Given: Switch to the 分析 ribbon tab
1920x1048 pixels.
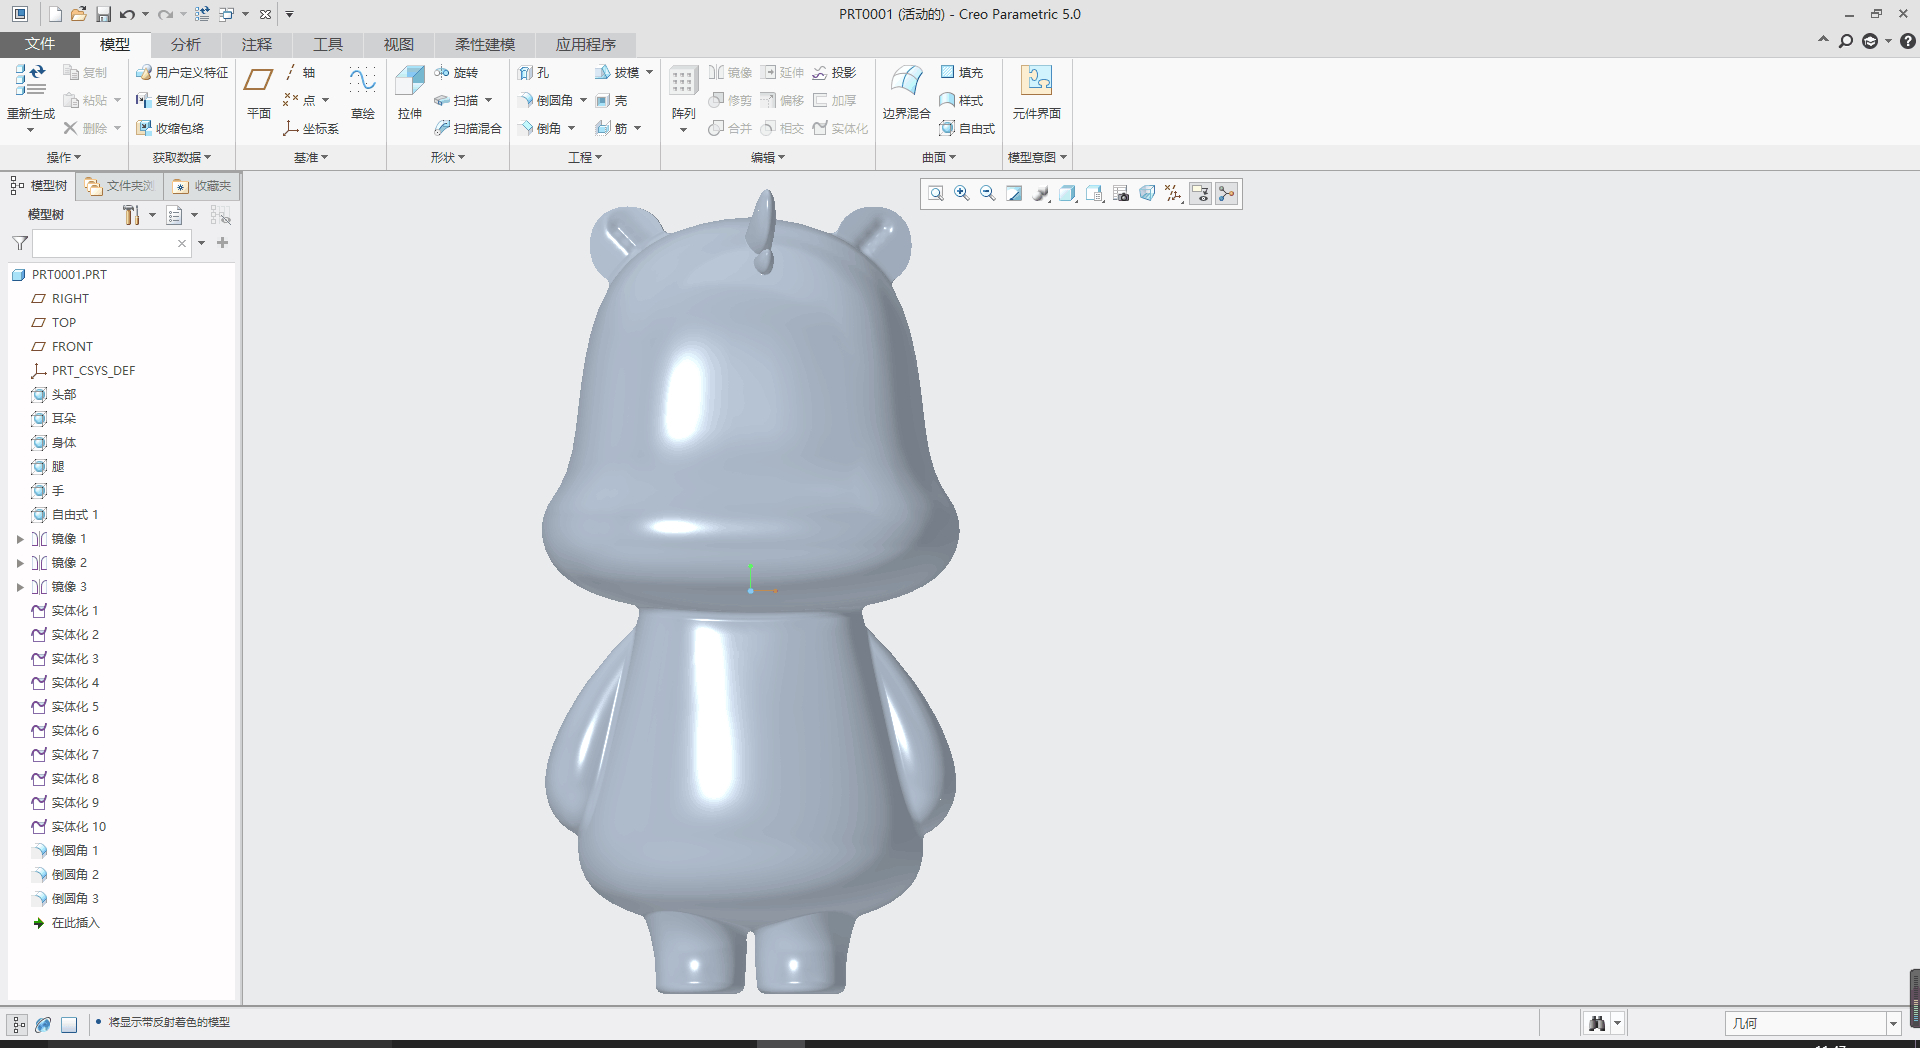Looking at the screenshot, I should [x=185, y=44].
